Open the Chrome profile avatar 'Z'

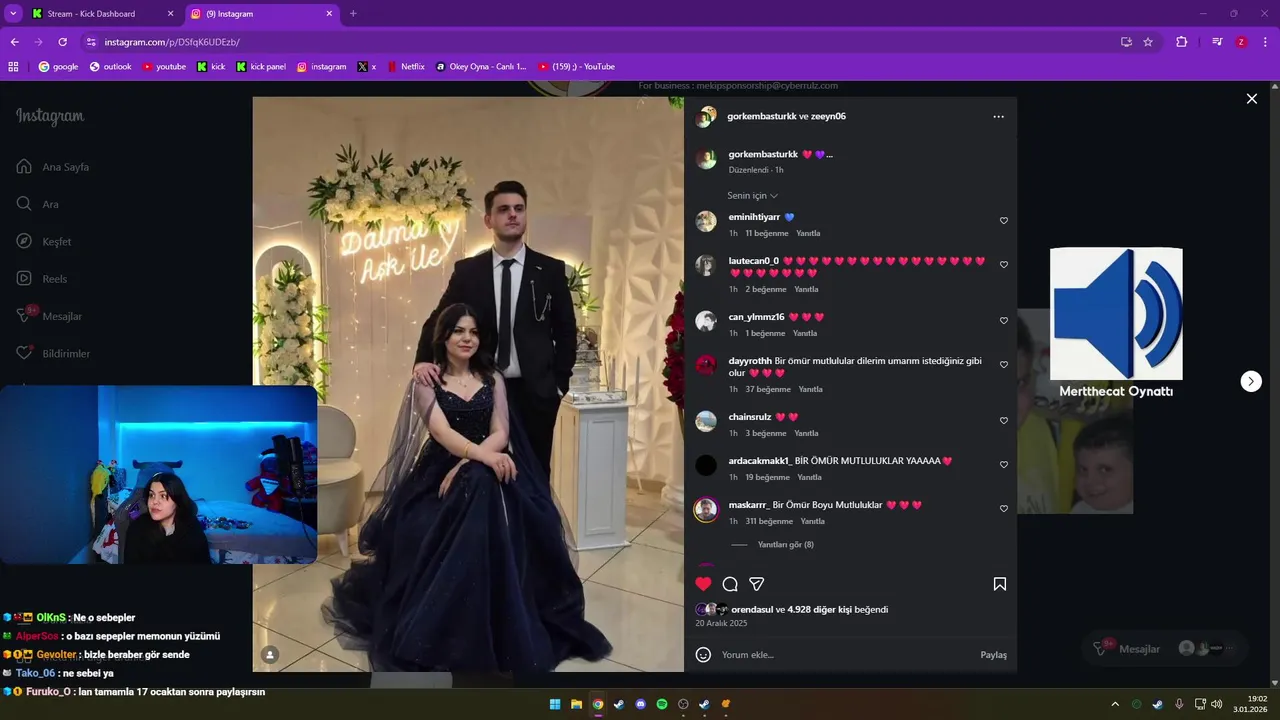(x=1241, y=42)
